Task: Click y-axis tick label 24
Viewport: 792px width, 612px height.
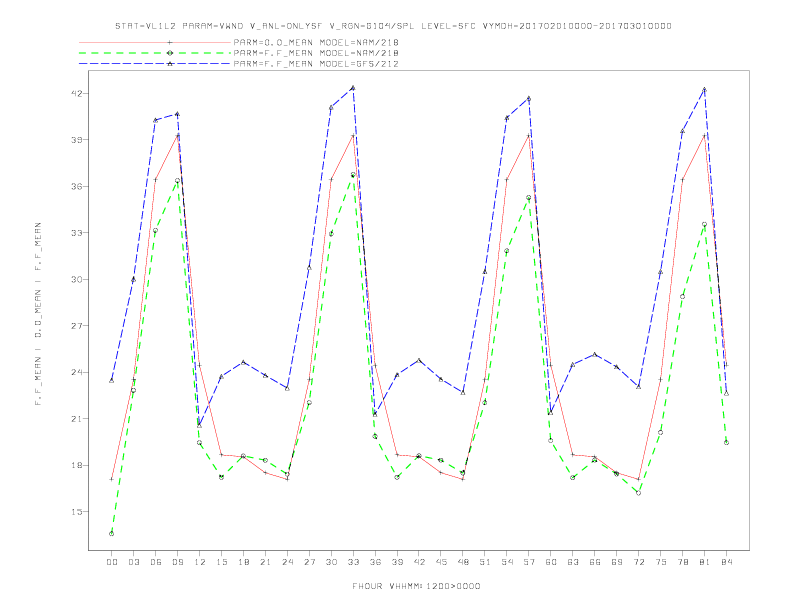Action: click(76, 372)
